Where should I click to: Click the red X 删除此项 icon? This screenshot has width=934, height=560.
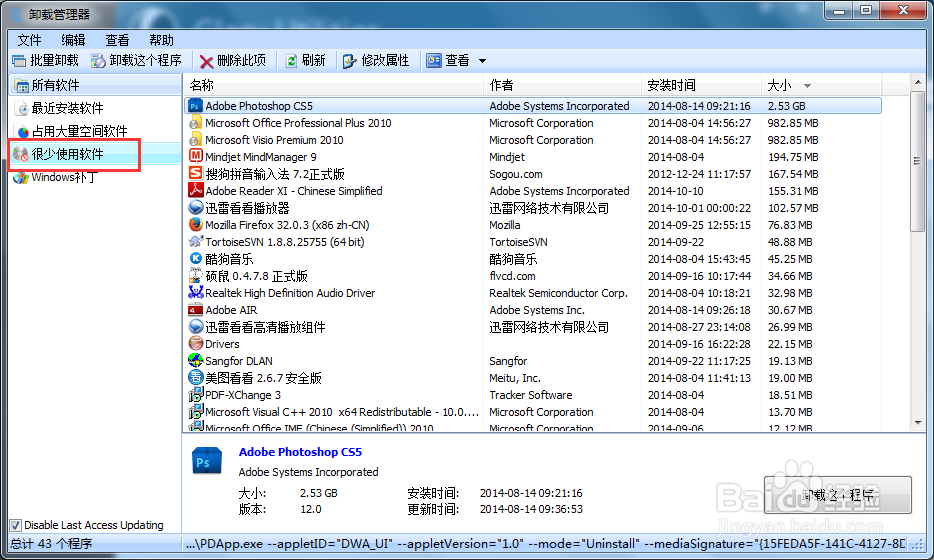click(x=206, y=61)
